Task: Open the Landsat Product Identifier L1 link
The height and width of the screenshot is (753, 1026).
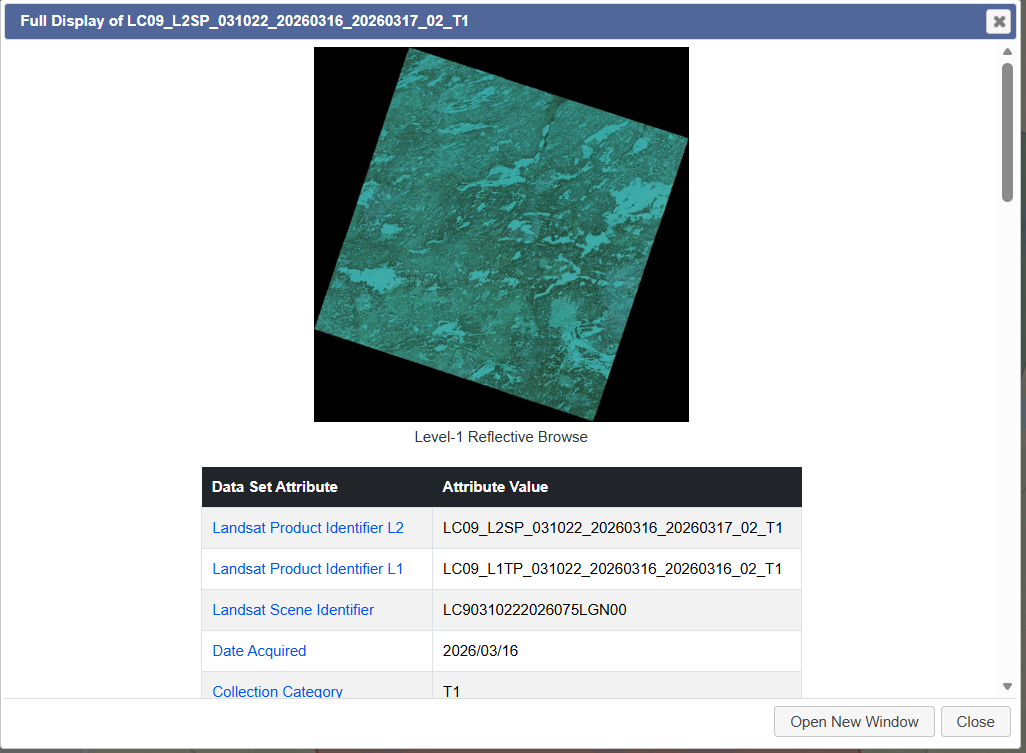Action: coord(308,569)
